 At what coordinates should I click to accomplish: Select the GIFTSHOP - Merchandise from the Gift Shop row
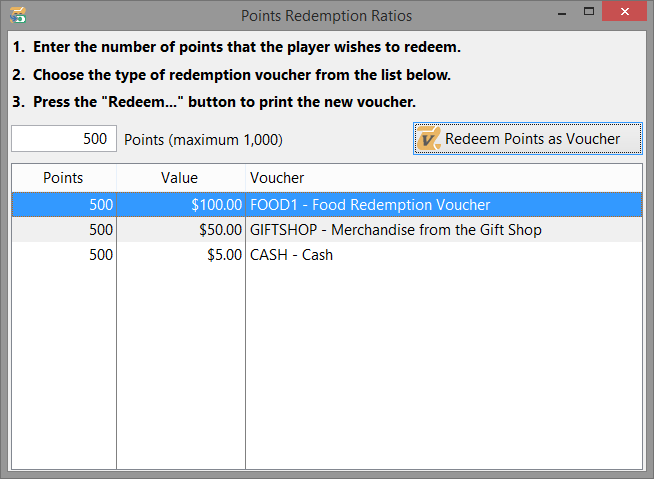click(327, 229)
